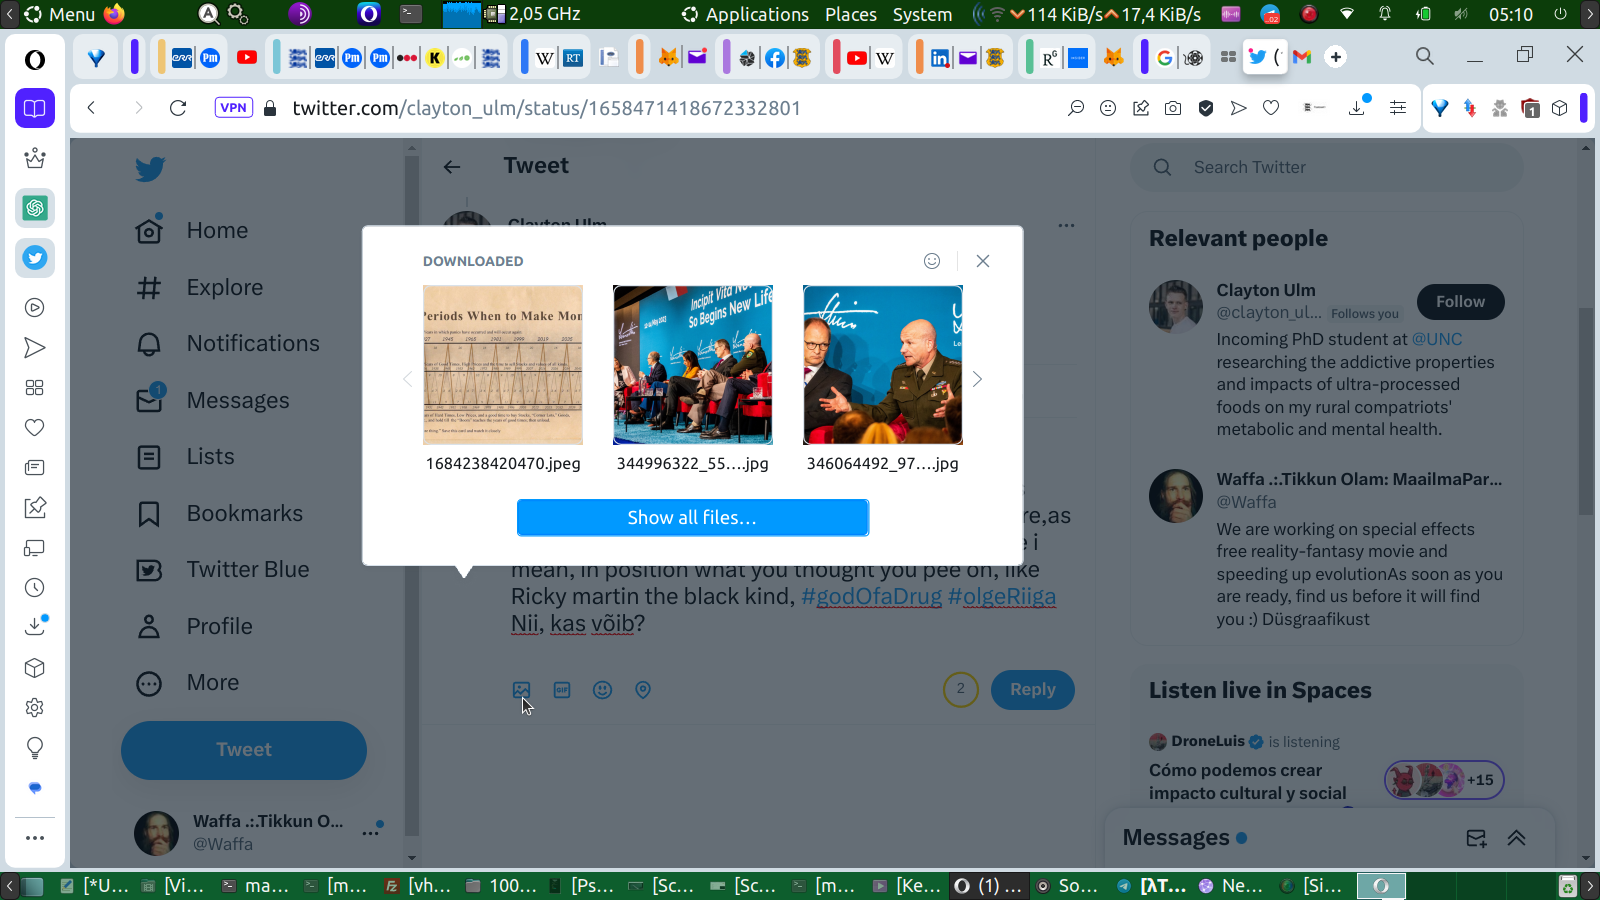Open Easy Setup sliders icon

click(x=1398, y=108)
